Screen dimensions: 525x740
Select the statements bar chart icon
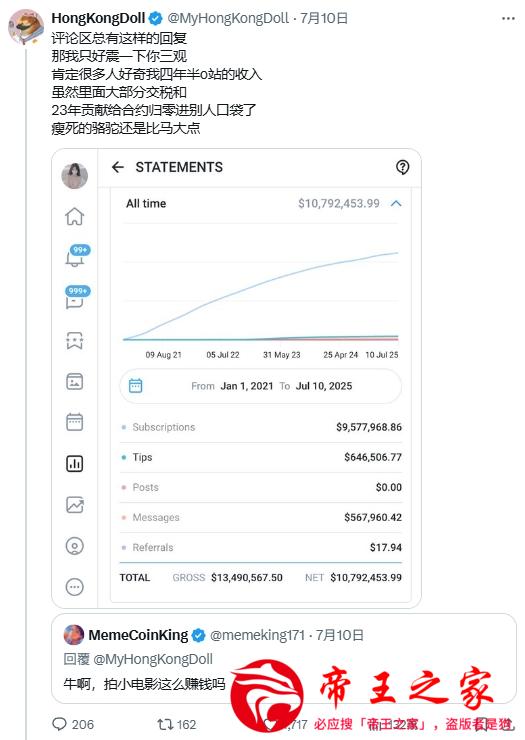[75, 463]
